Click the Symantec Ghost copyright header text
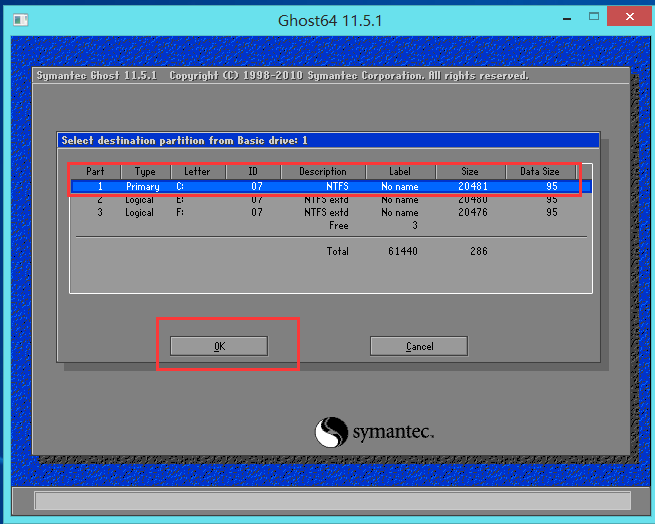 (x=282, y=76)
